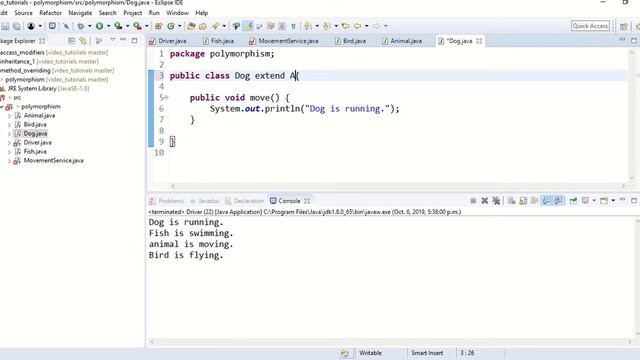This screenshot has height=360, width=640.
Task: Click the Next Annotation icon
Action: [x=308, y=26]
